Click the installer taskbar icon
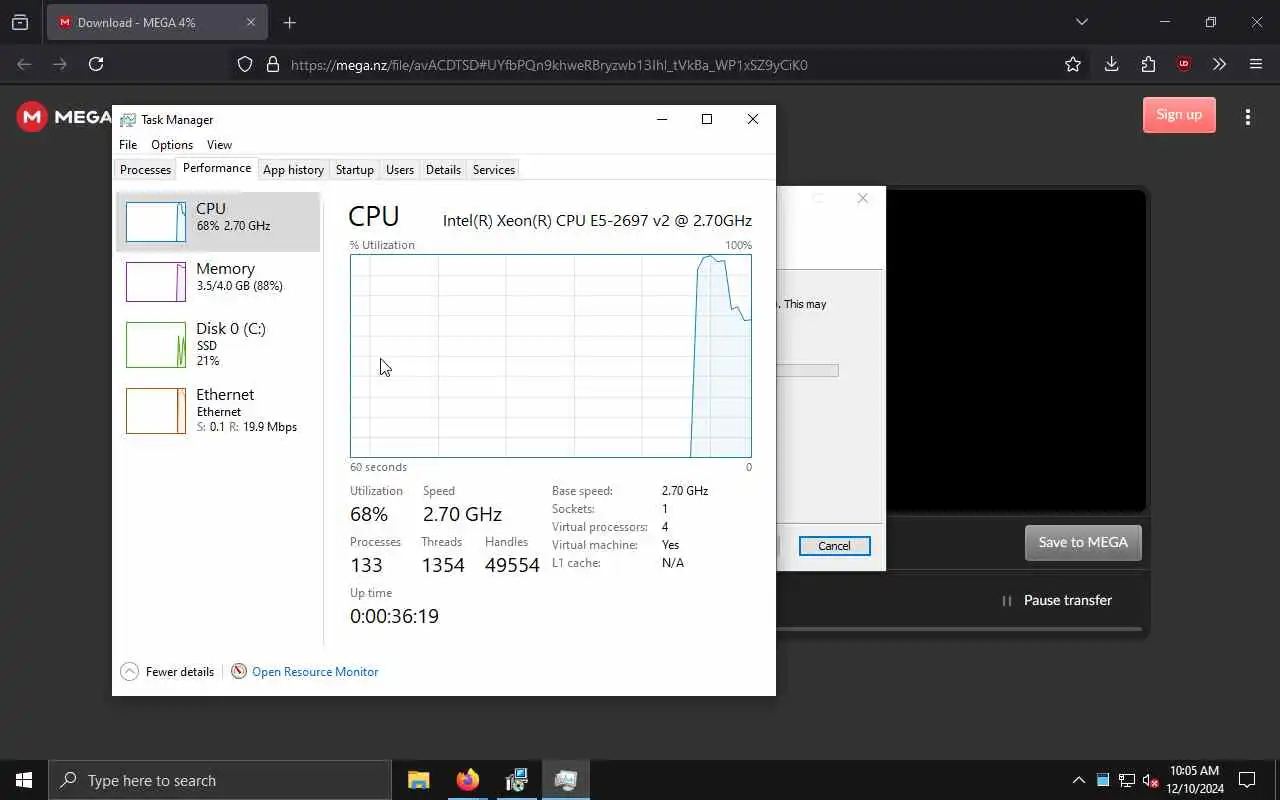This screenshot has width=1280, height=800. coord(517,780)
